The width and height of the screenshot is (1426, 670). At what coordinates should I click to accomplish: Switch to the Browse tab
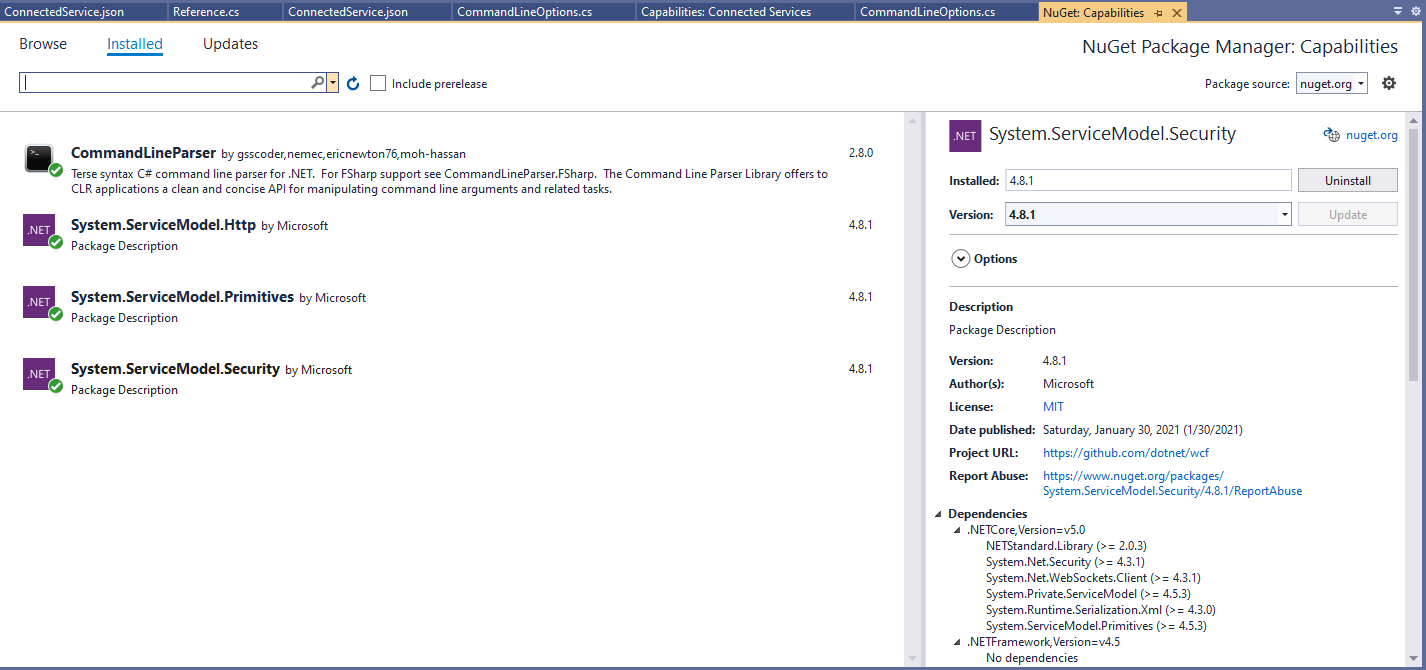click(43, 44)
